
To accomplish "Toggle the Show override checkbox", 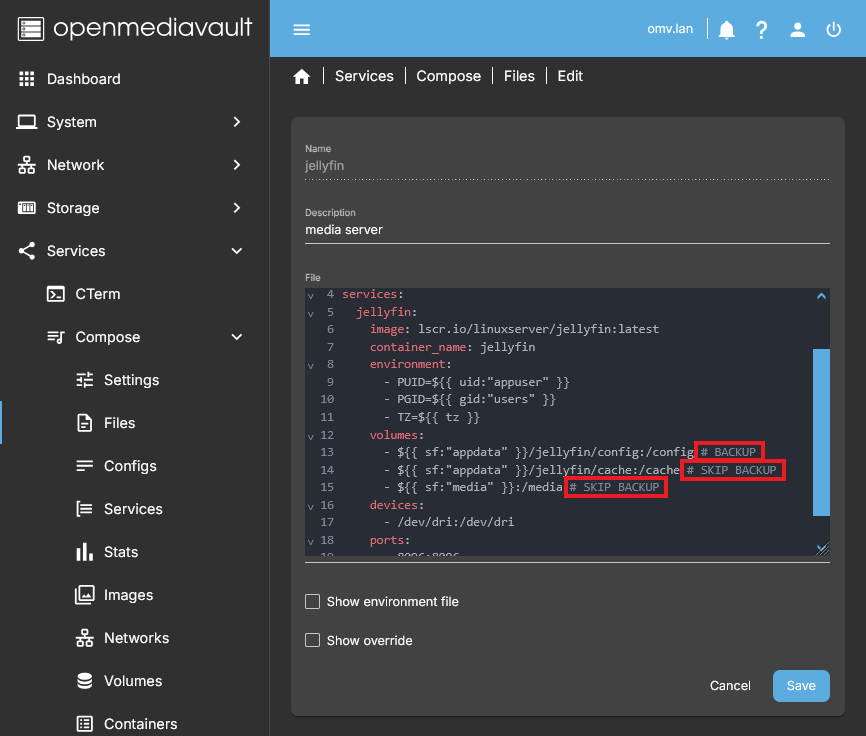I will 313,640.
